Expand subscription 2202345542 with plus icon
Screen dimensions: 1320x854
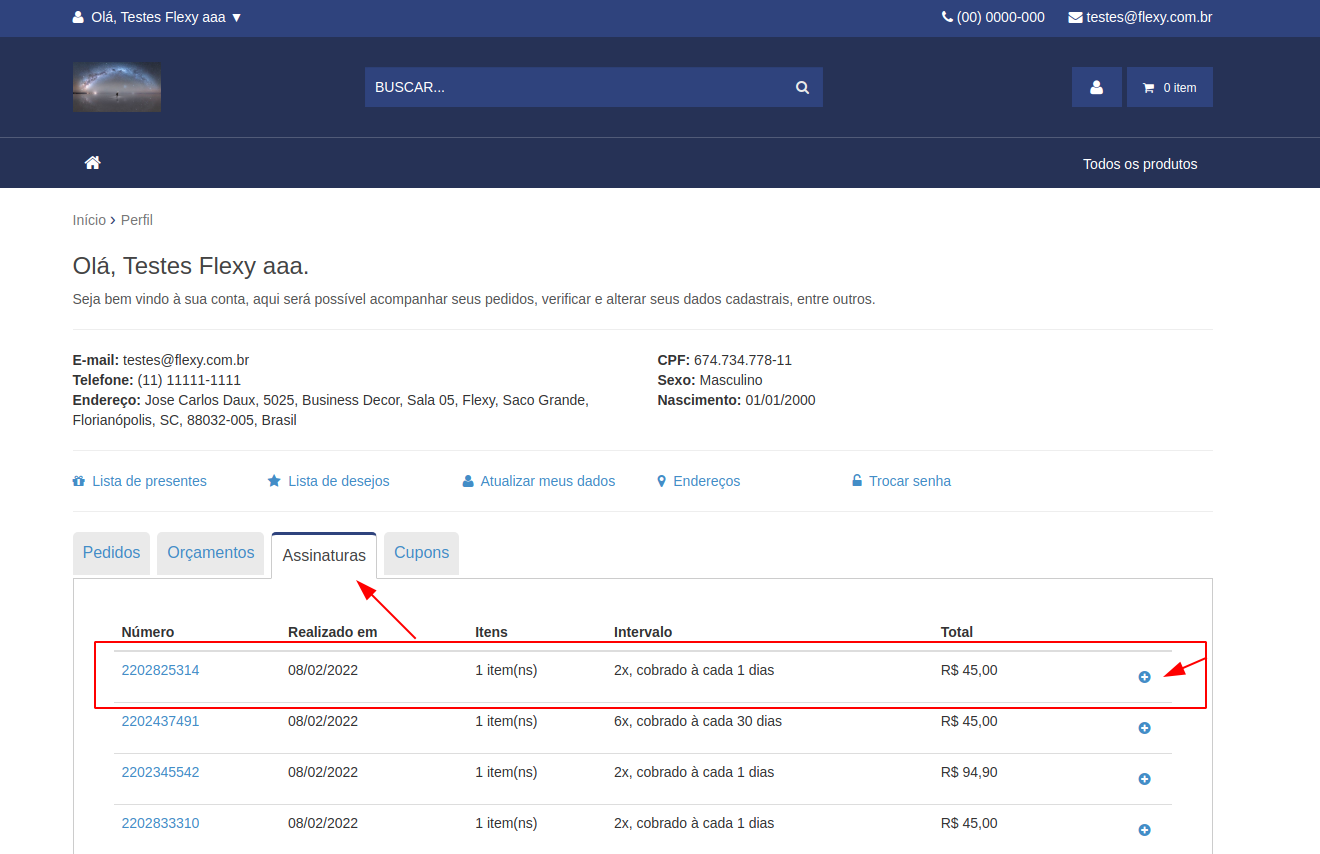pos(1144,779)
